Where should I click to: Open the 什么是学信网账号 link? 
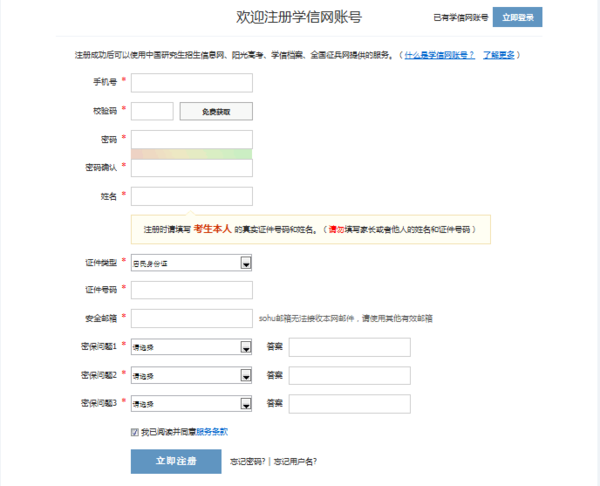tap(439, 54)
